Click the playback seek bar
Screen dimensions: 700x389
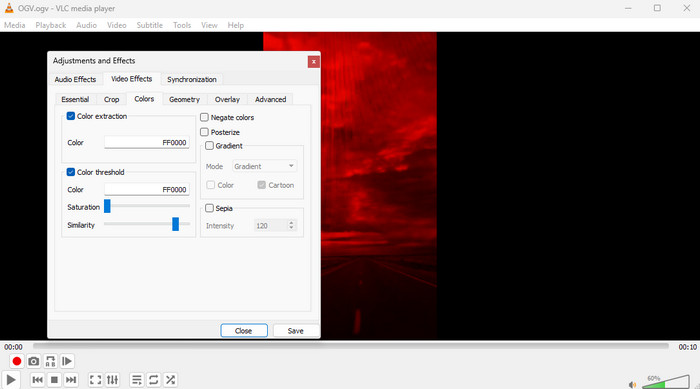351,346
